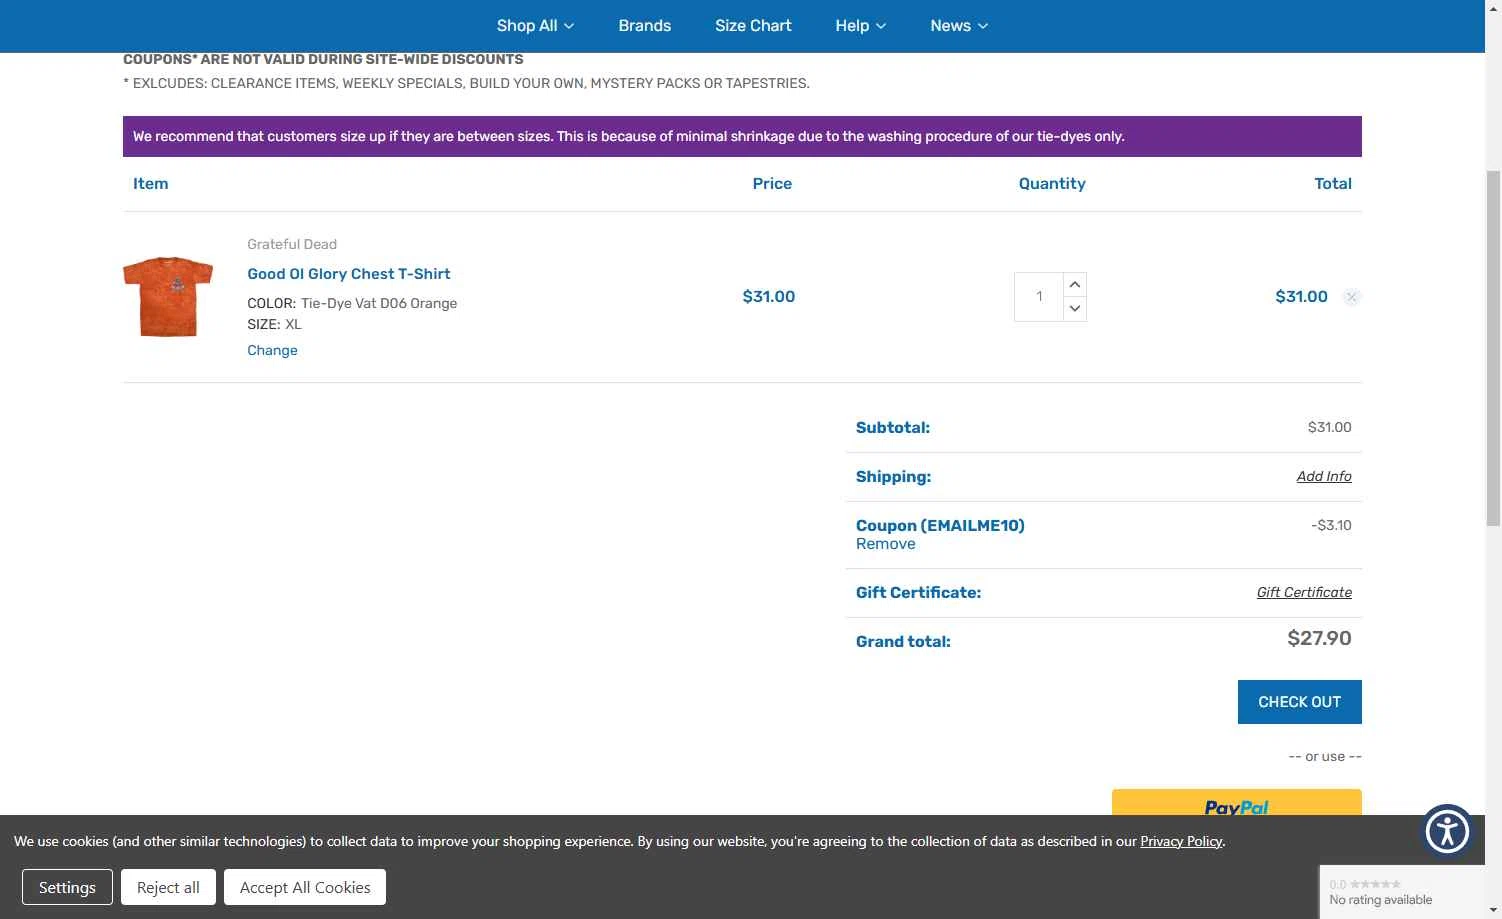The height and width of the screenshot is (919, 1502).
Task: Pay with the PayPal button
Action: (x=1236, y=803)
